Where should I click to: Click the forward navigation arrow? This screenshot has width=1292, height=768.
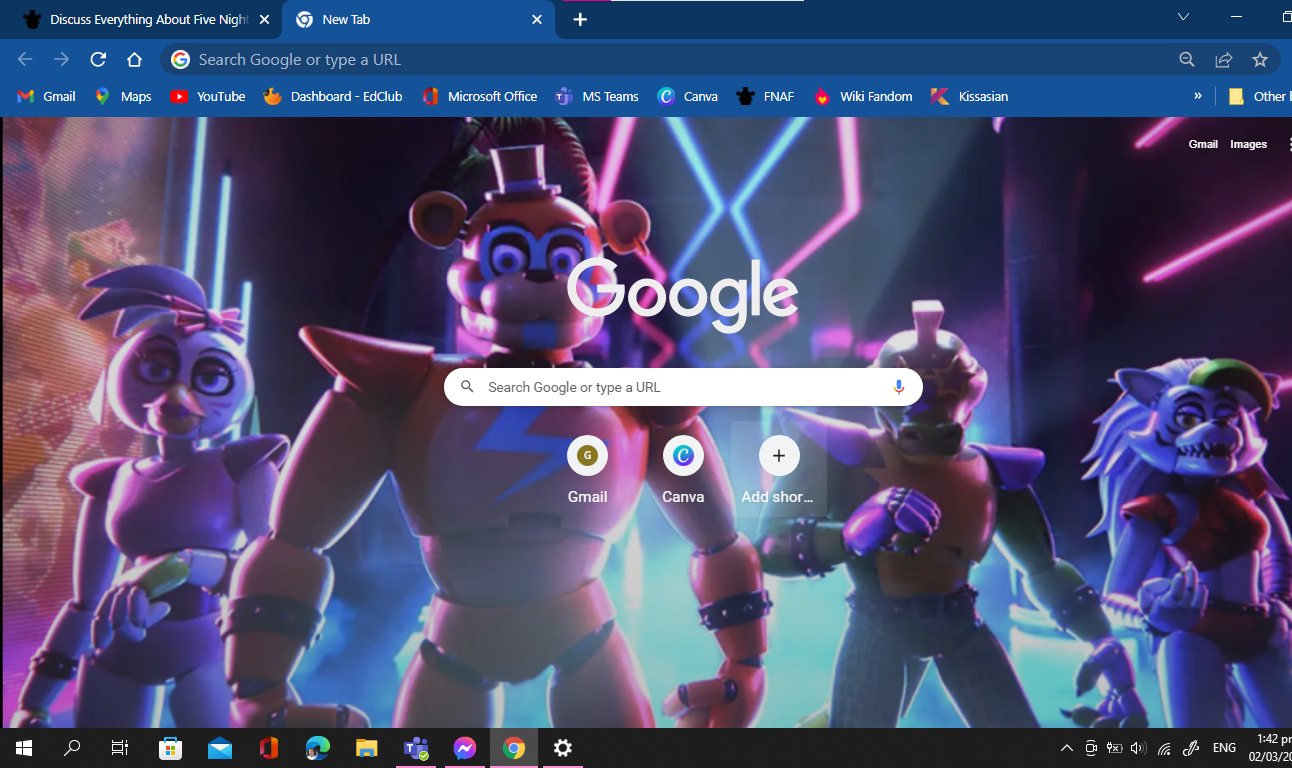coord(62,60)
